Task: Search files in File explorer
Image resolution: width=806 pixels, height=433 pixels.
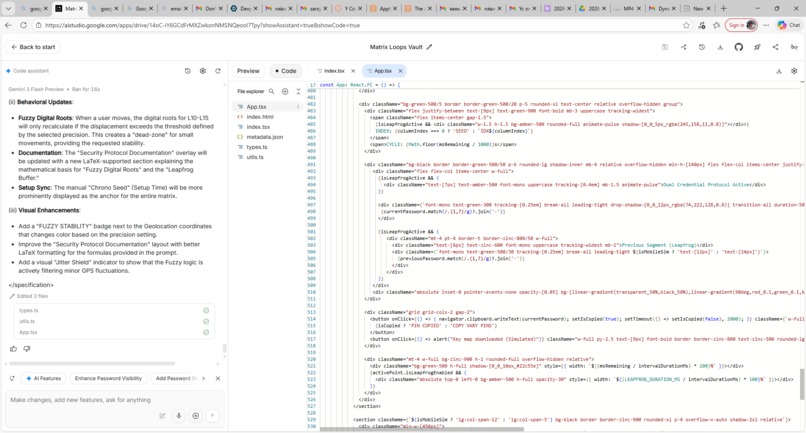Action: (x=271, y=91)
